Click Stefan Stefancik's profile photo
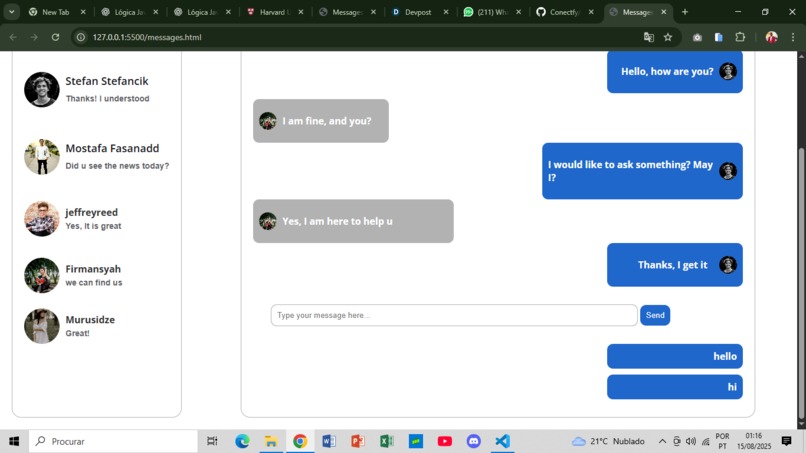 tap(42, 89)
